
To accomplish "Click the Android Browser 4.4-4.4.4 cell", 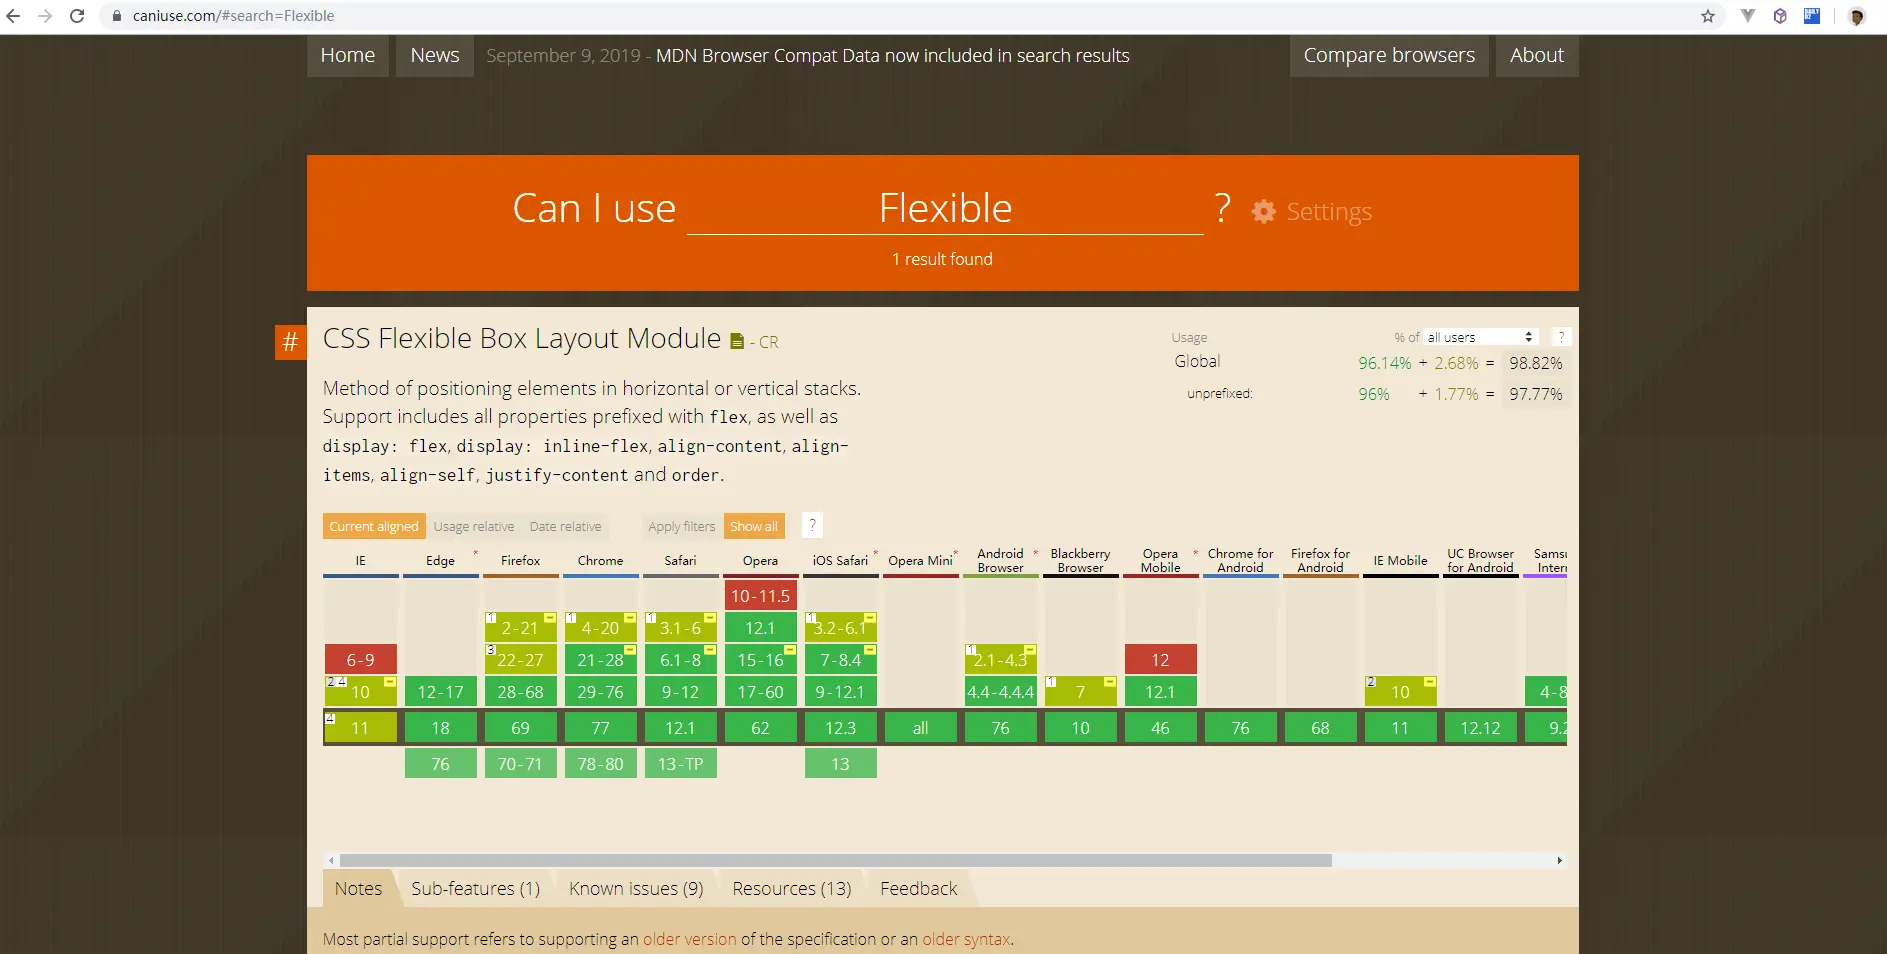I will click(1001, 692).
